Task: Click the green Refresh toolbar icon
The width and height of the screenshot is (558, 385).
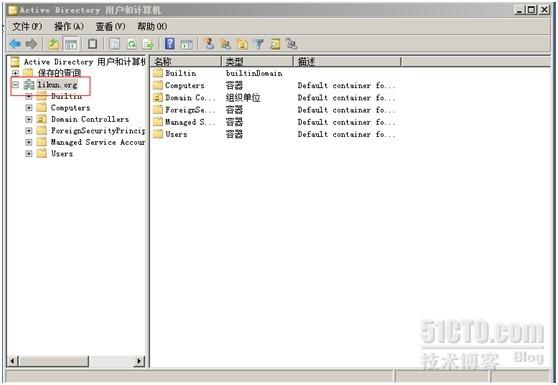Action: 132,44
